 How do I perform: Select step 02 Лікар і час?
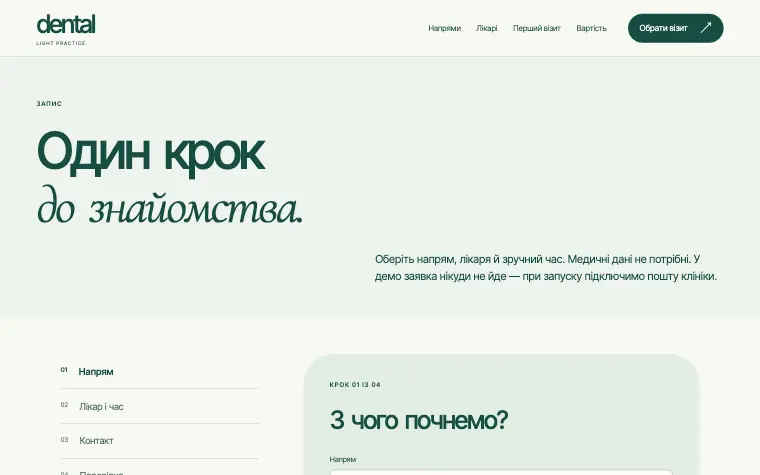click(159, 407)
